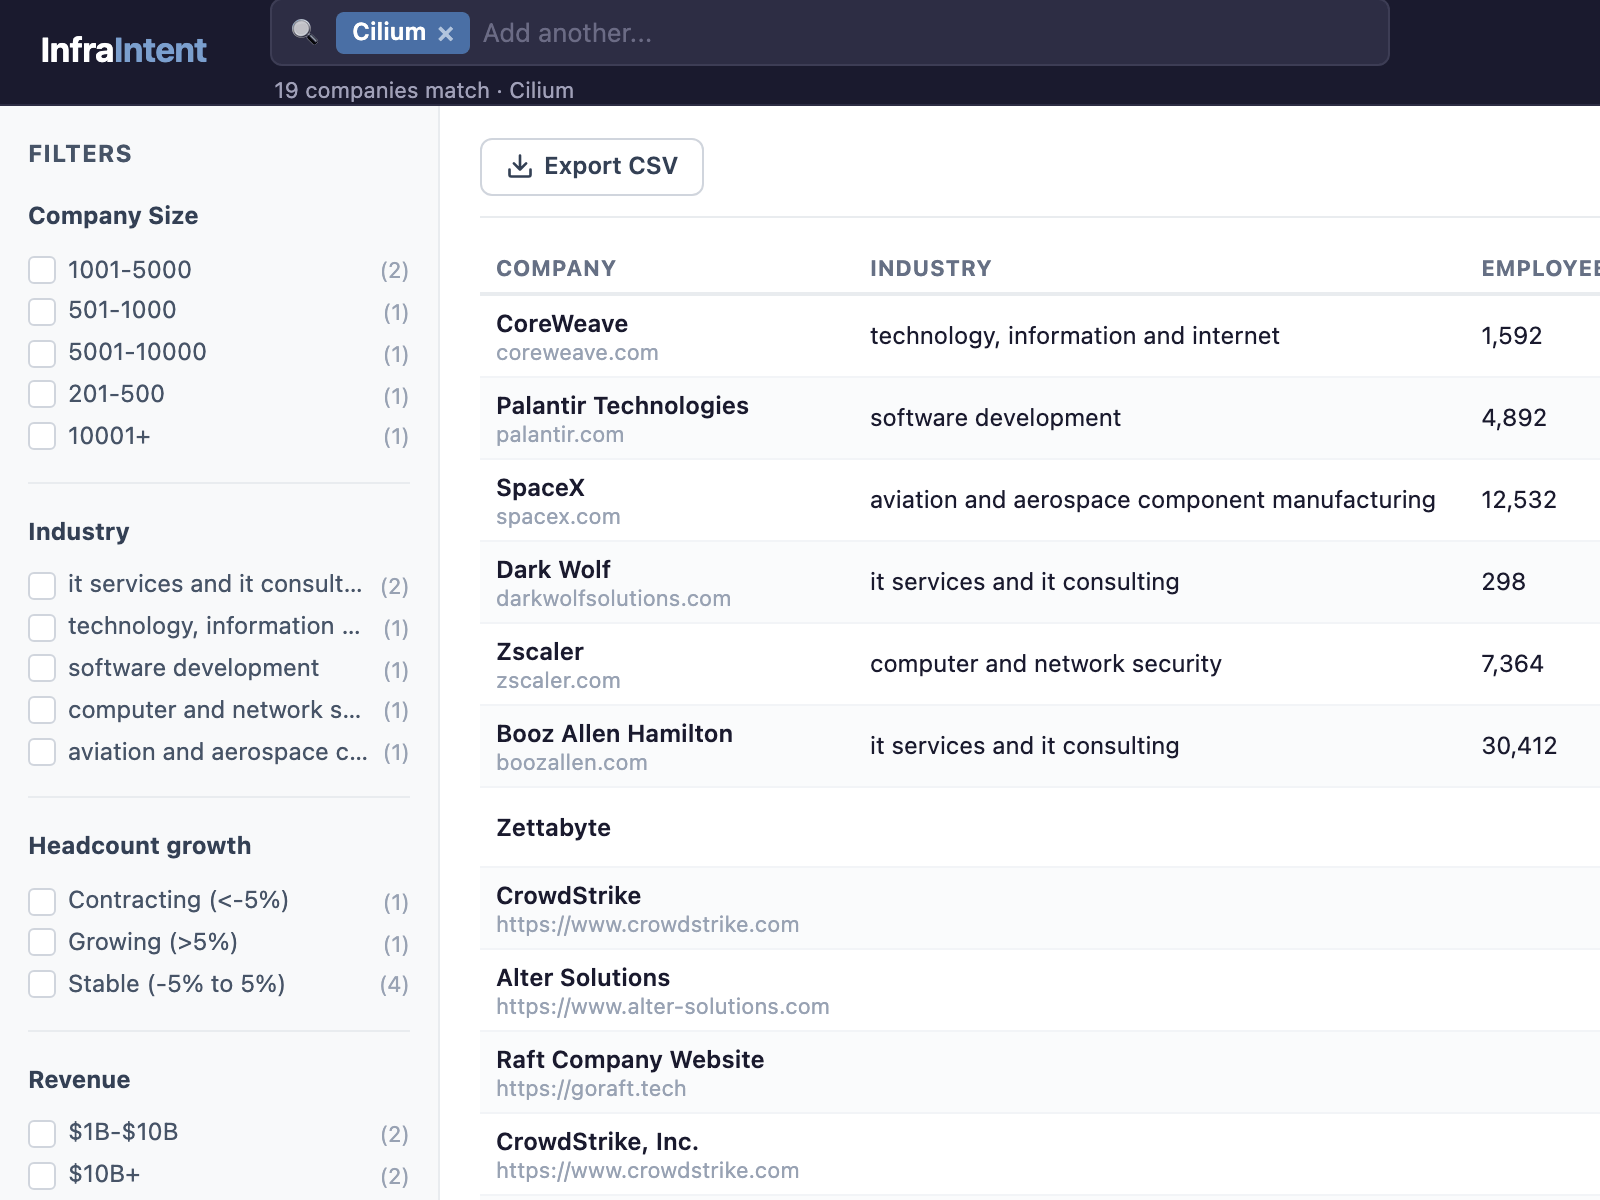Click the InfraIntent logo
Screen dimensions: 1600x1200
122,50
